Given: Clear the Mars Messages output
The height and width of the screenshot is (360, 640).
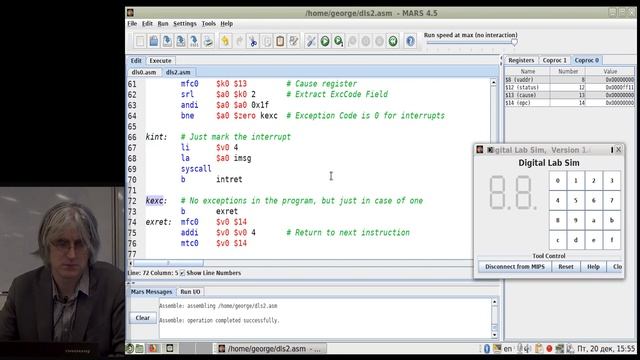Looking at the screenshot, I should [142, 318].
